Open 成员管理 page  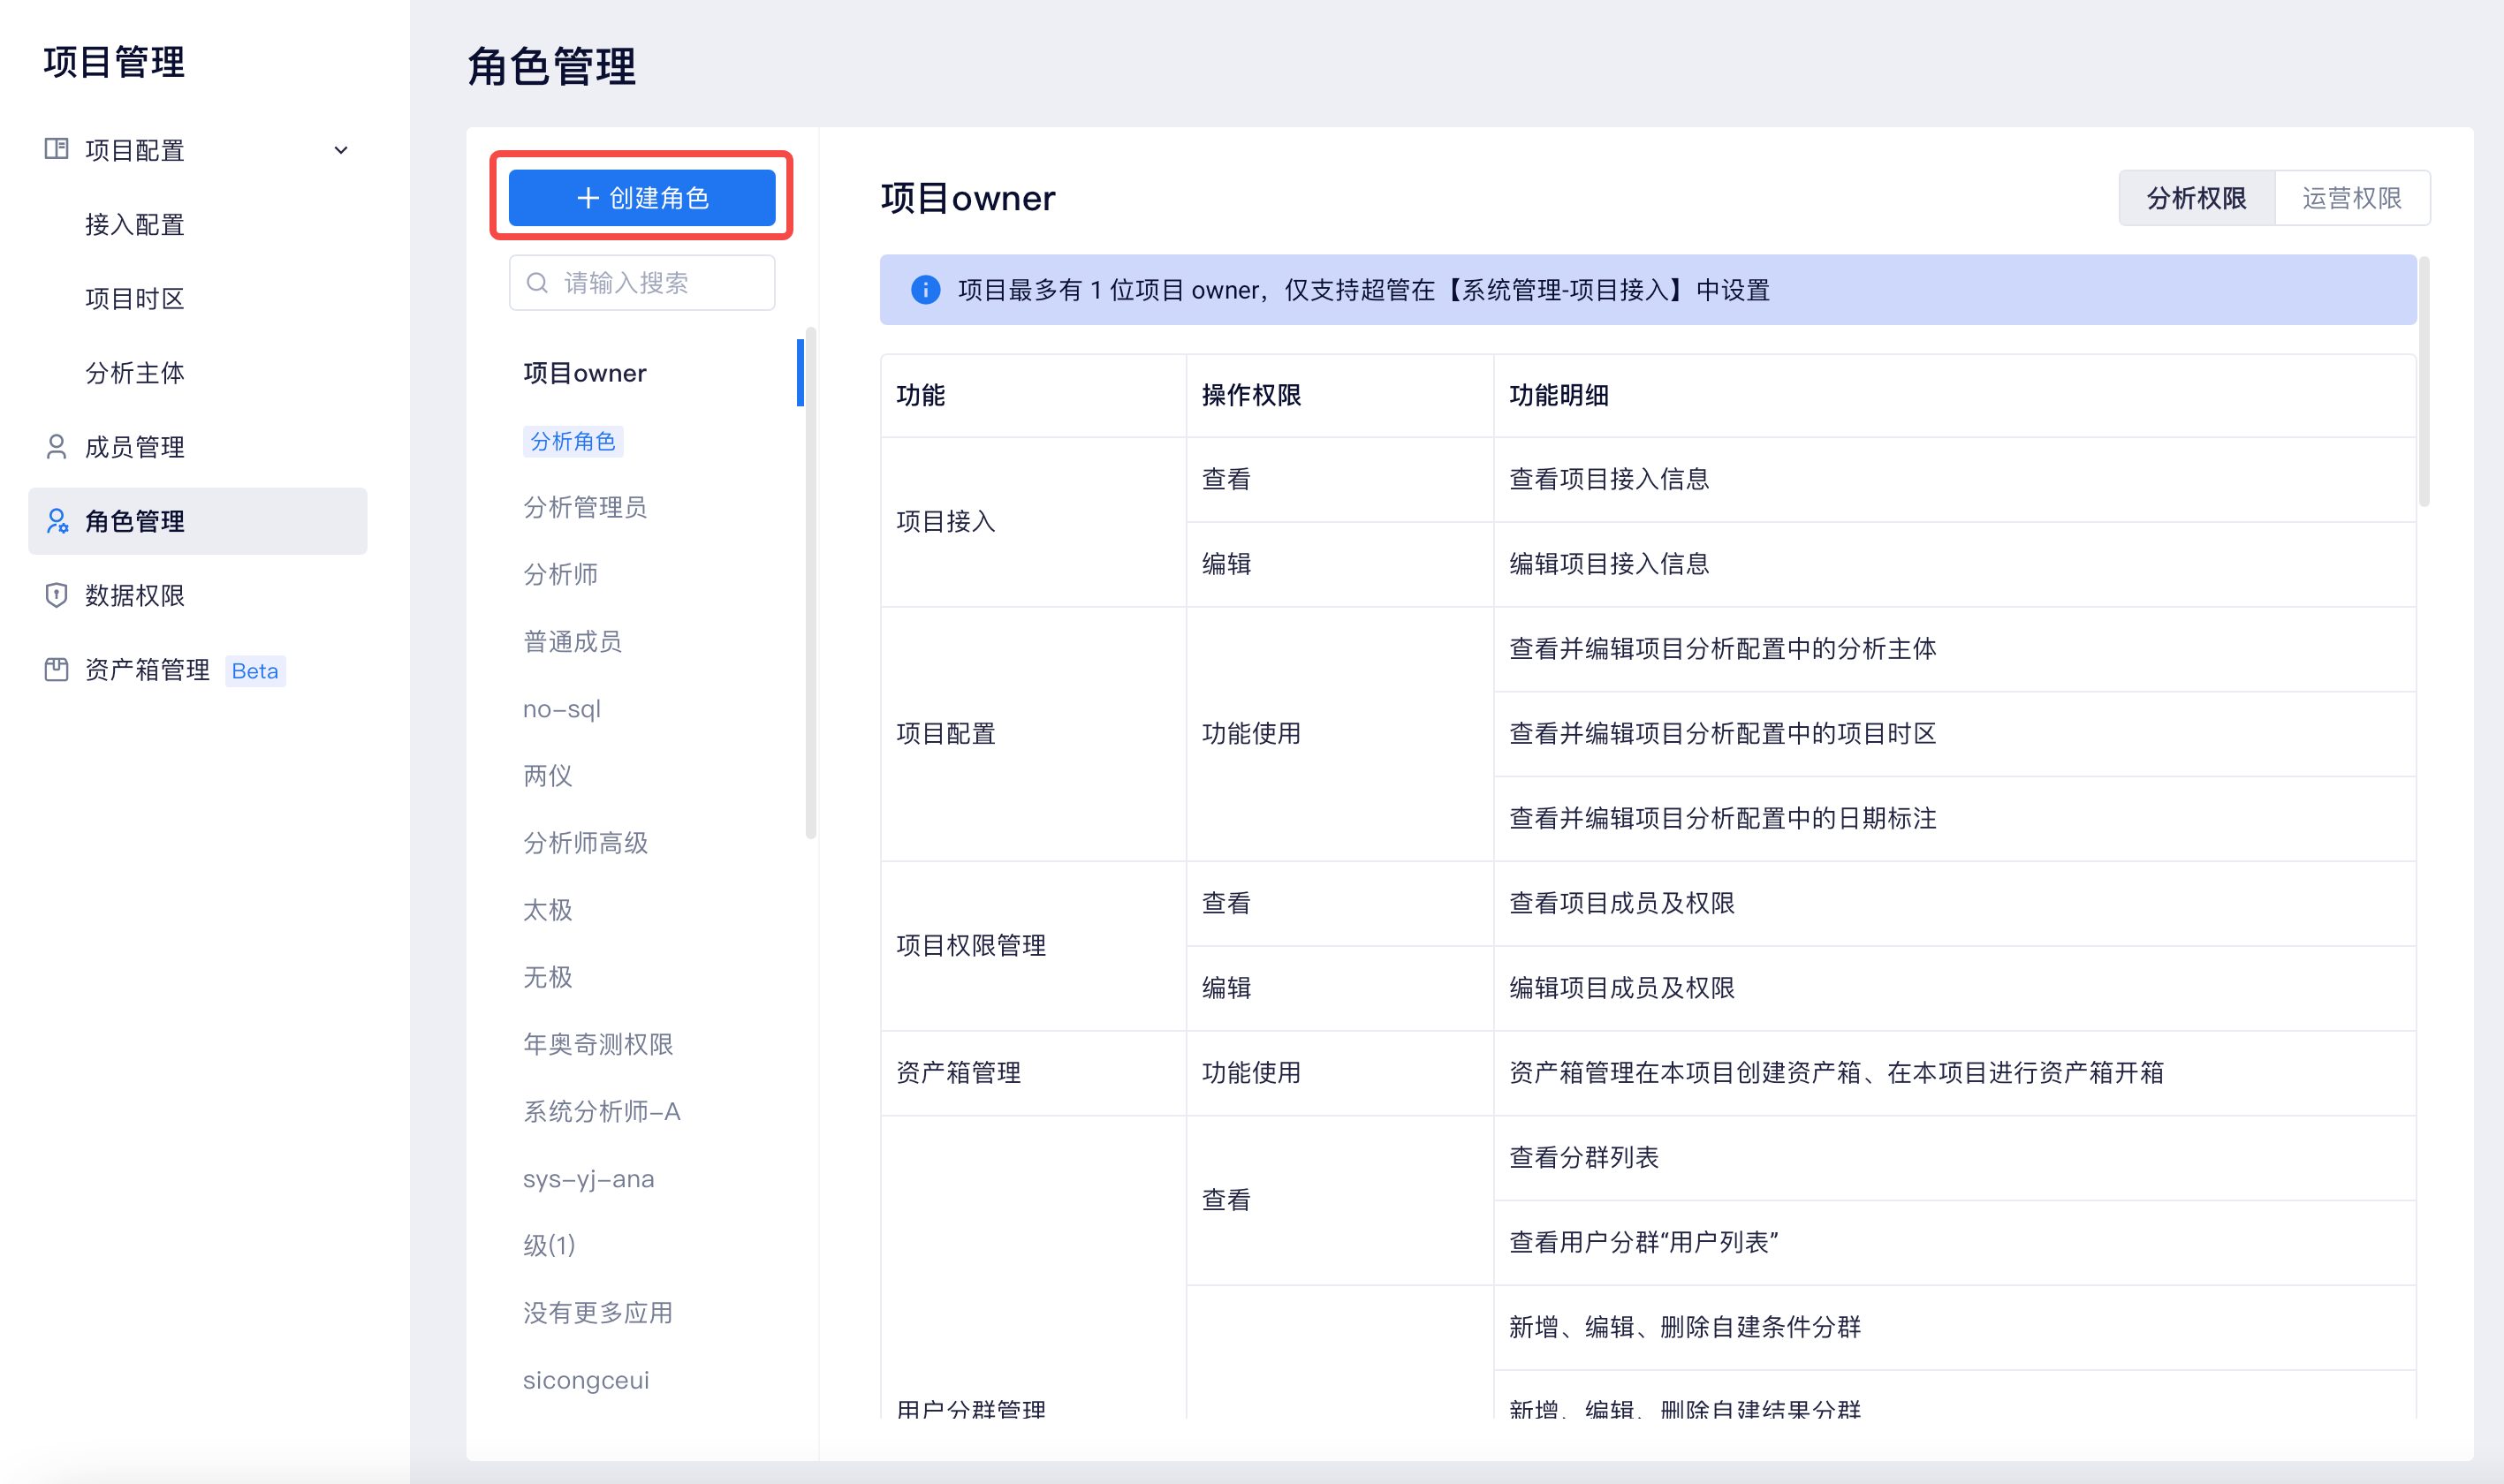198,446
